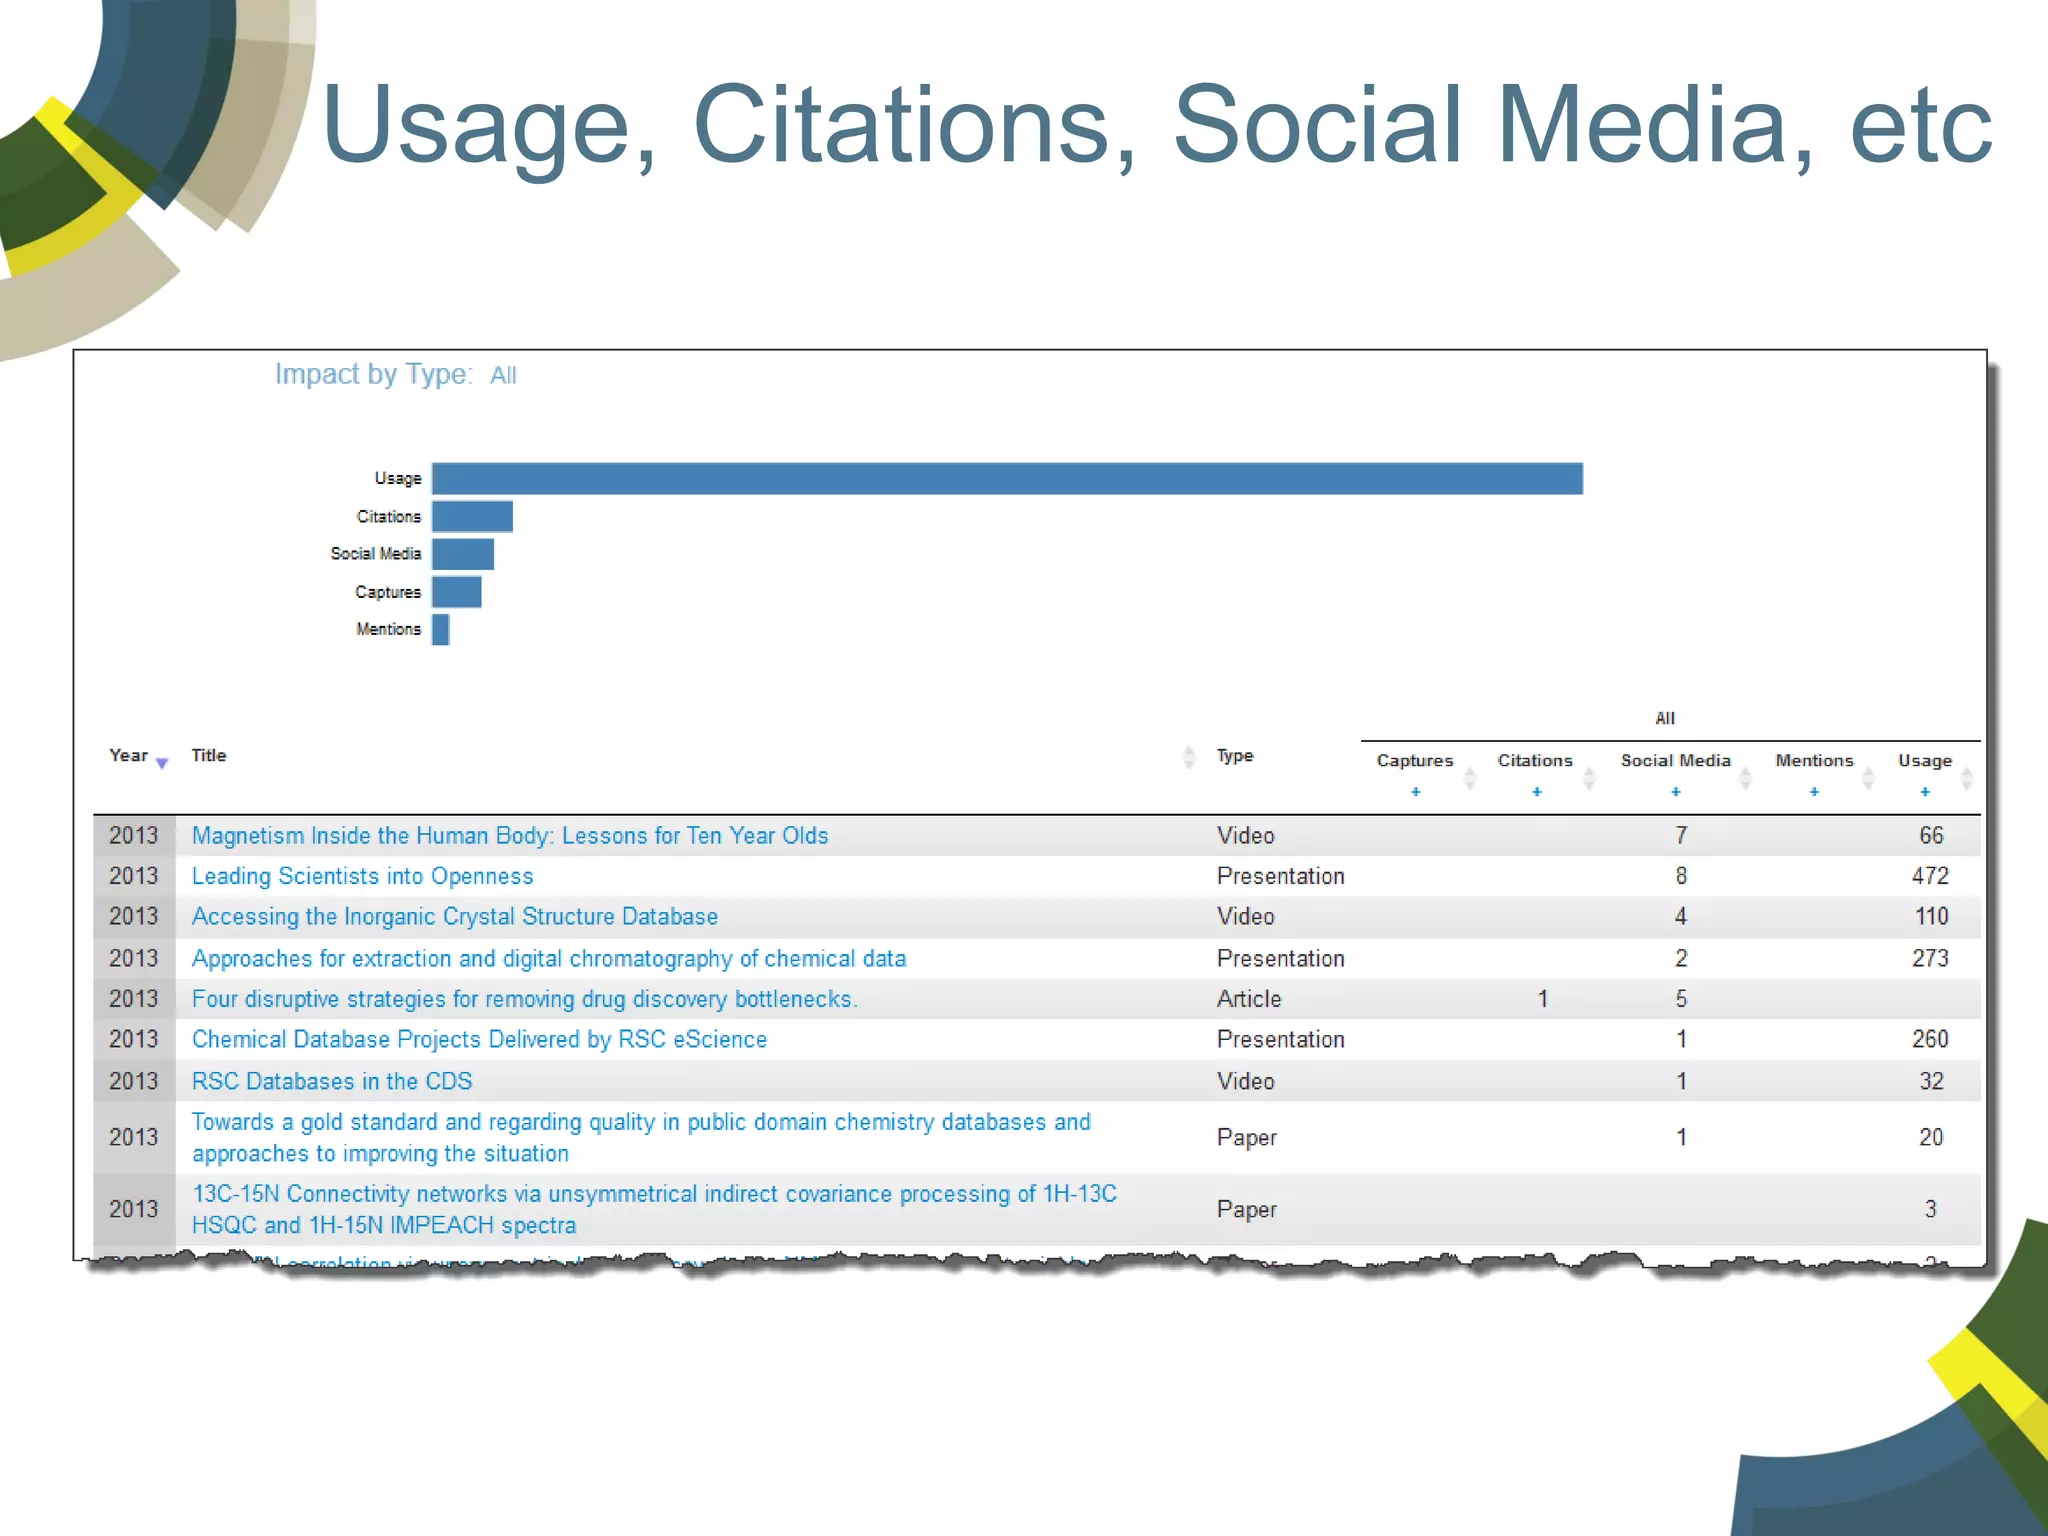Click usage value 66 for Magnetism row
Viewport: 2048px width, 1536px height.
(x=1931, y=836)
